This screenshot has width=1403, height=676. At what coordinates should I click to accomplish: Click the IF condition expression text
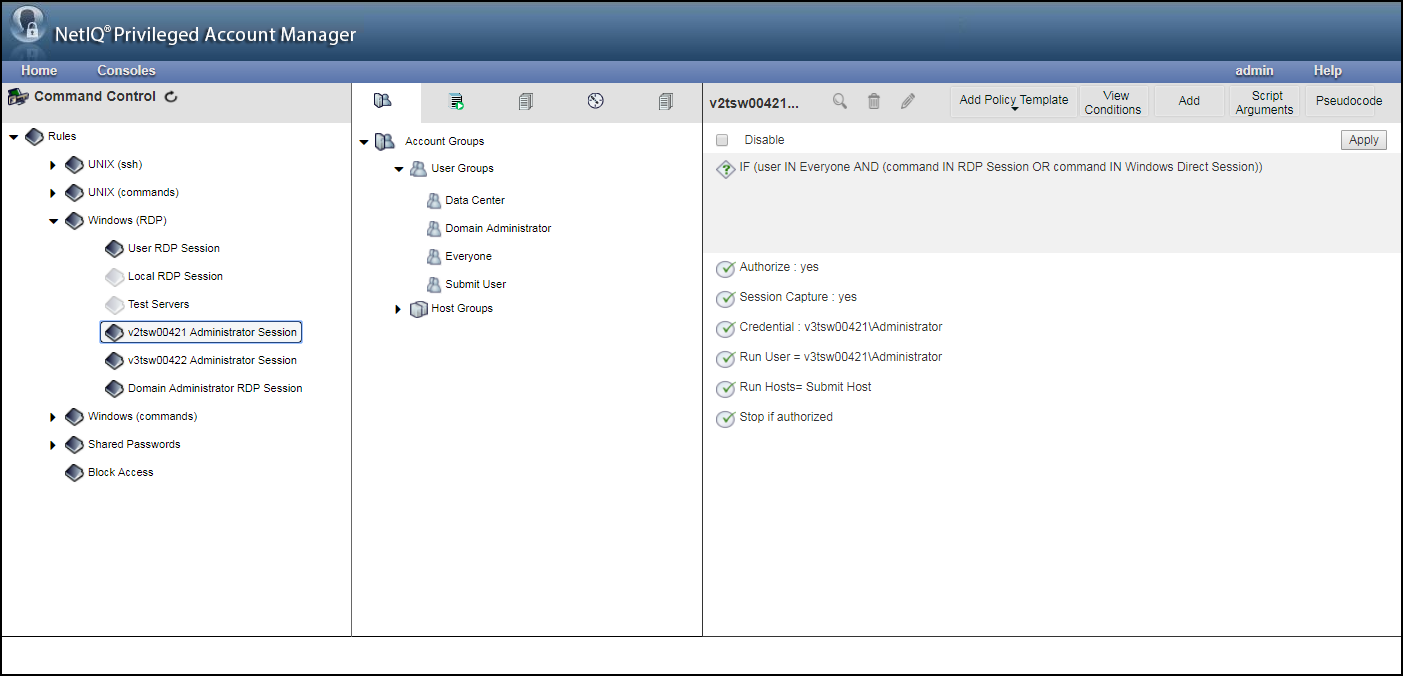[x=1001, y=167]
